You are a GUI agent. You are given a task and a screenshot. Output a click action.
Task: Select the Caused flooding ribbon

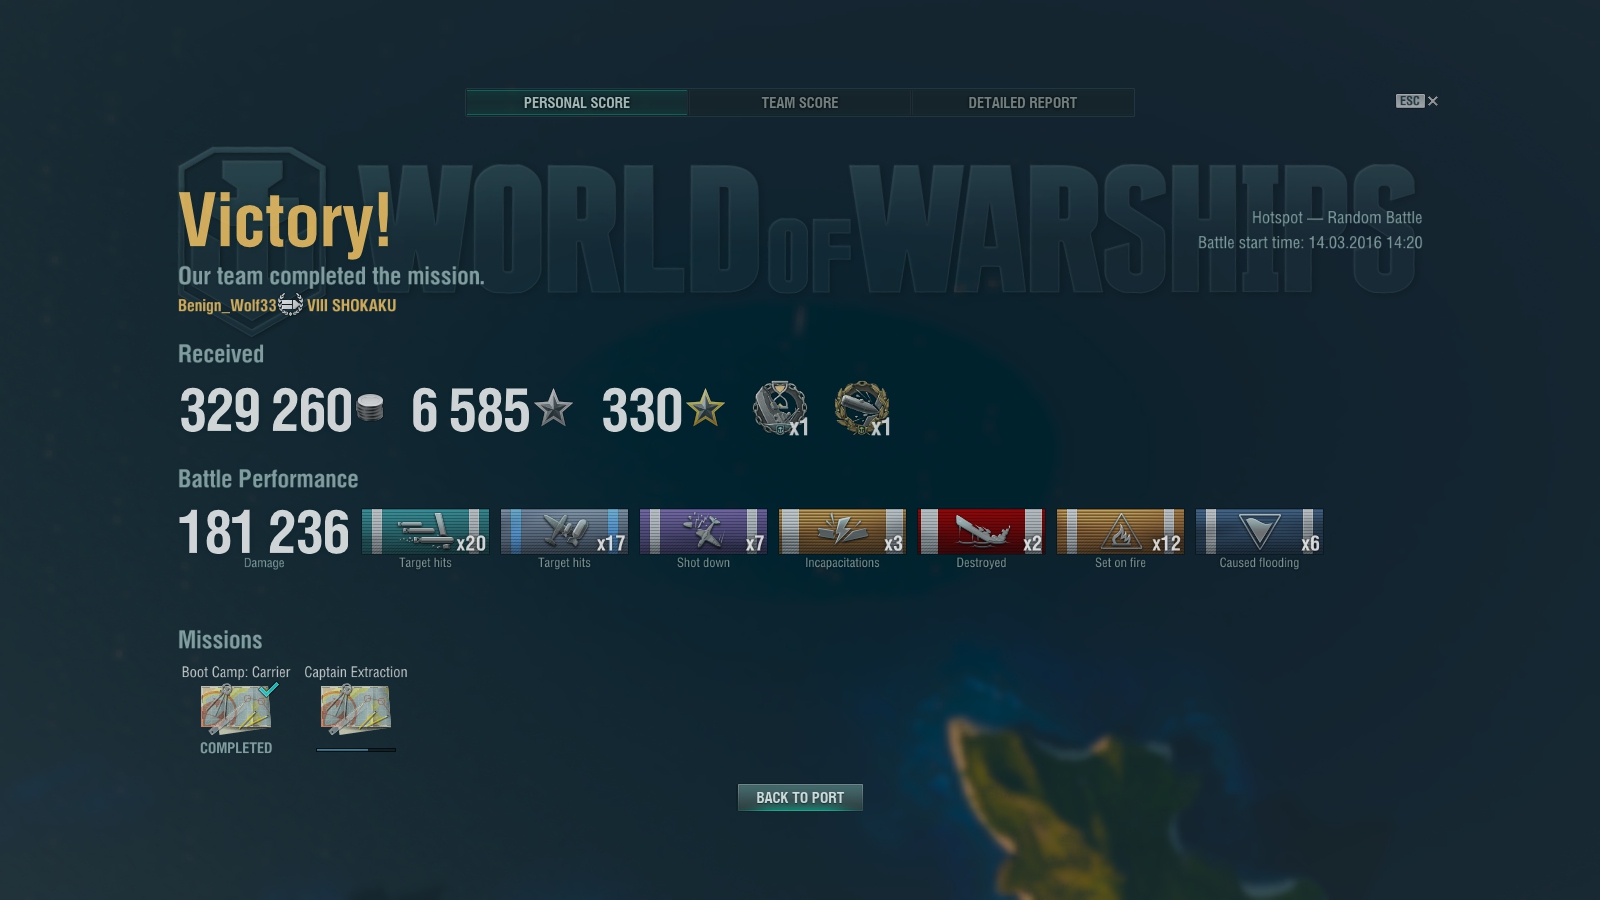point(1259,531)
